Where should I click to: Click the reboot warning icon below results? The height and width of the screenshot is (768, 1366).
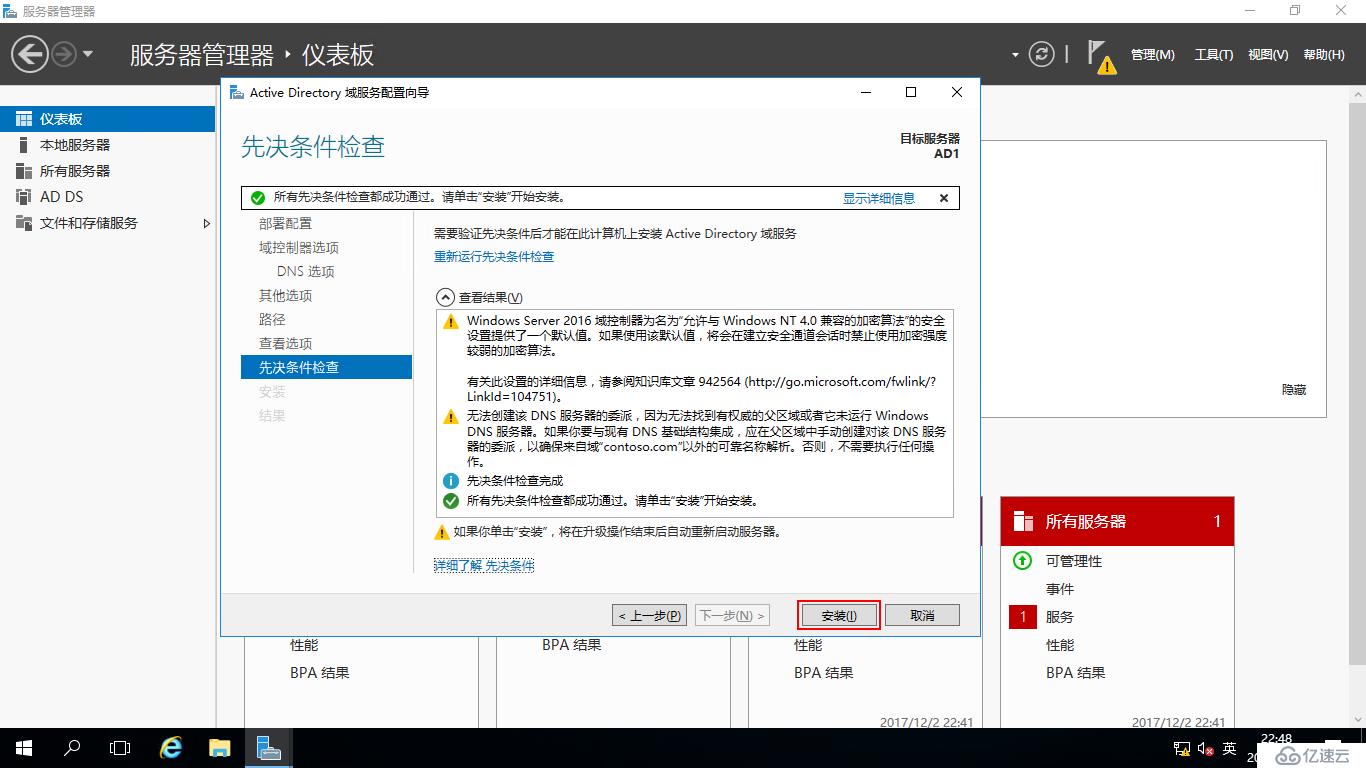[442, 532]
